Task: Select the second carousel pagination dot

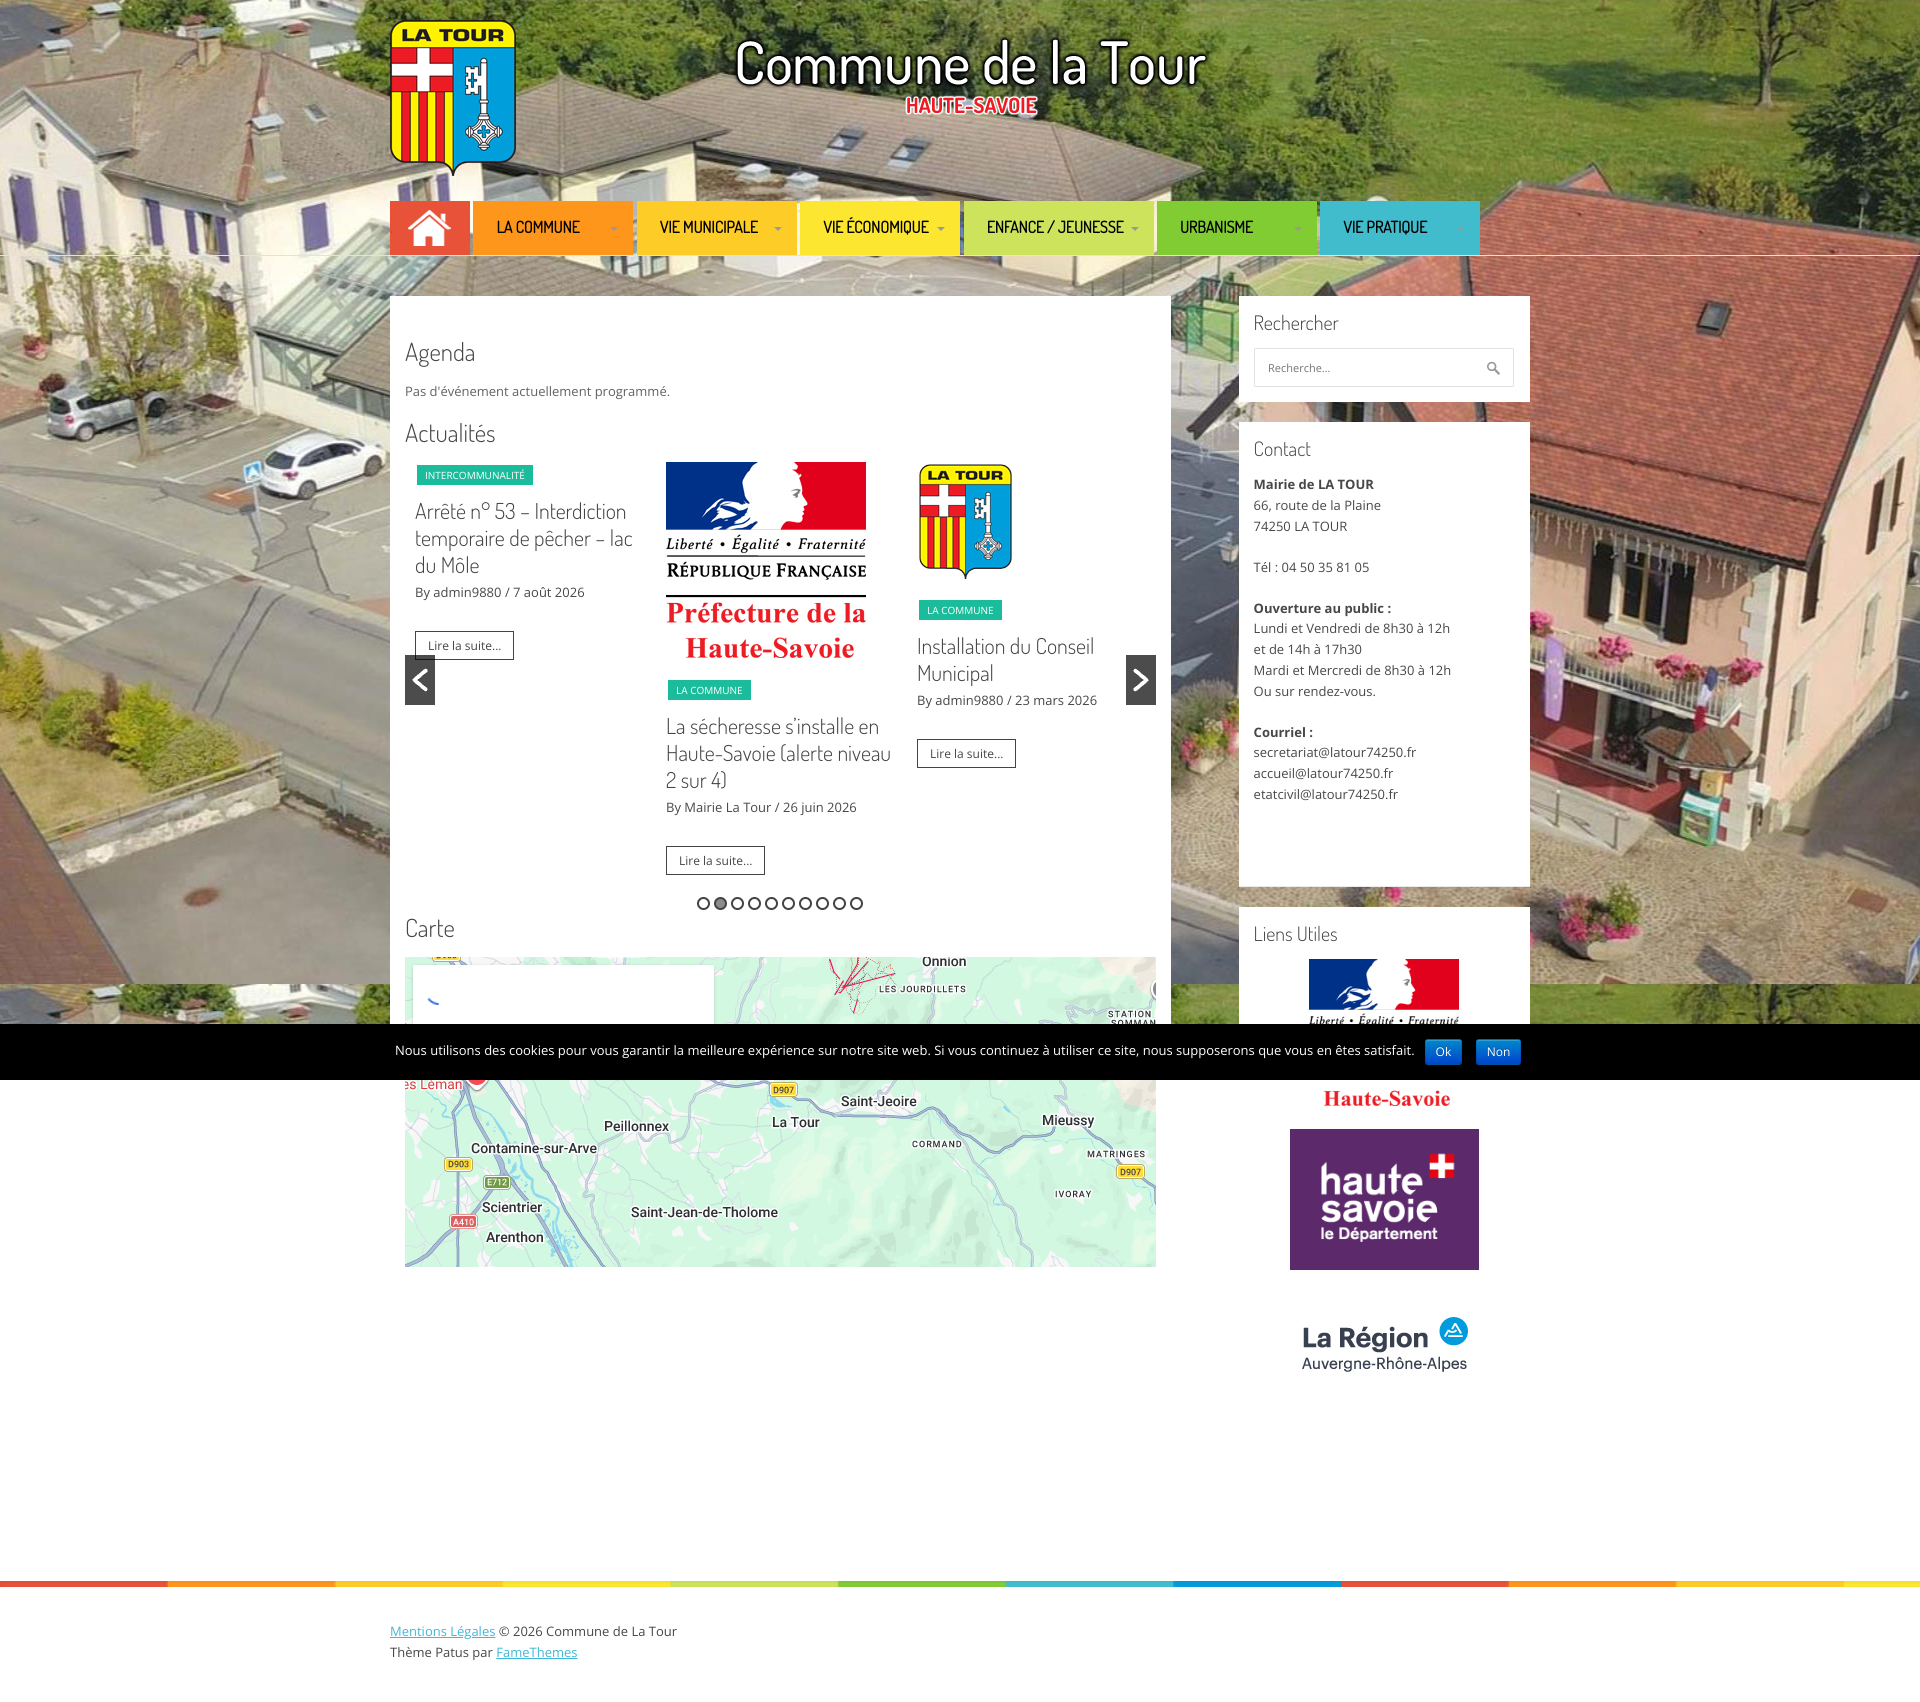Action: pyautogui.click(x=720, y=903)
